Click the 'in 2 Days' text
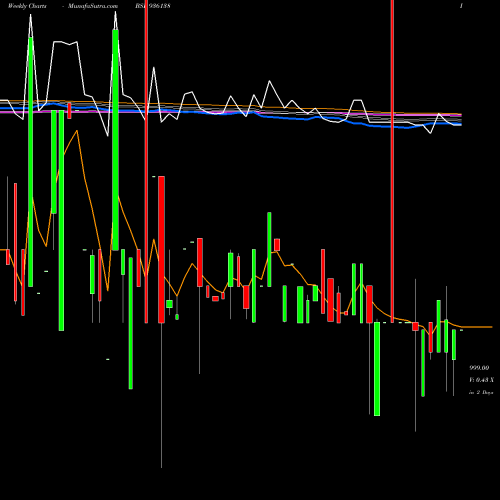The height and width of the screenshot is (500, 500). [481, 393]
